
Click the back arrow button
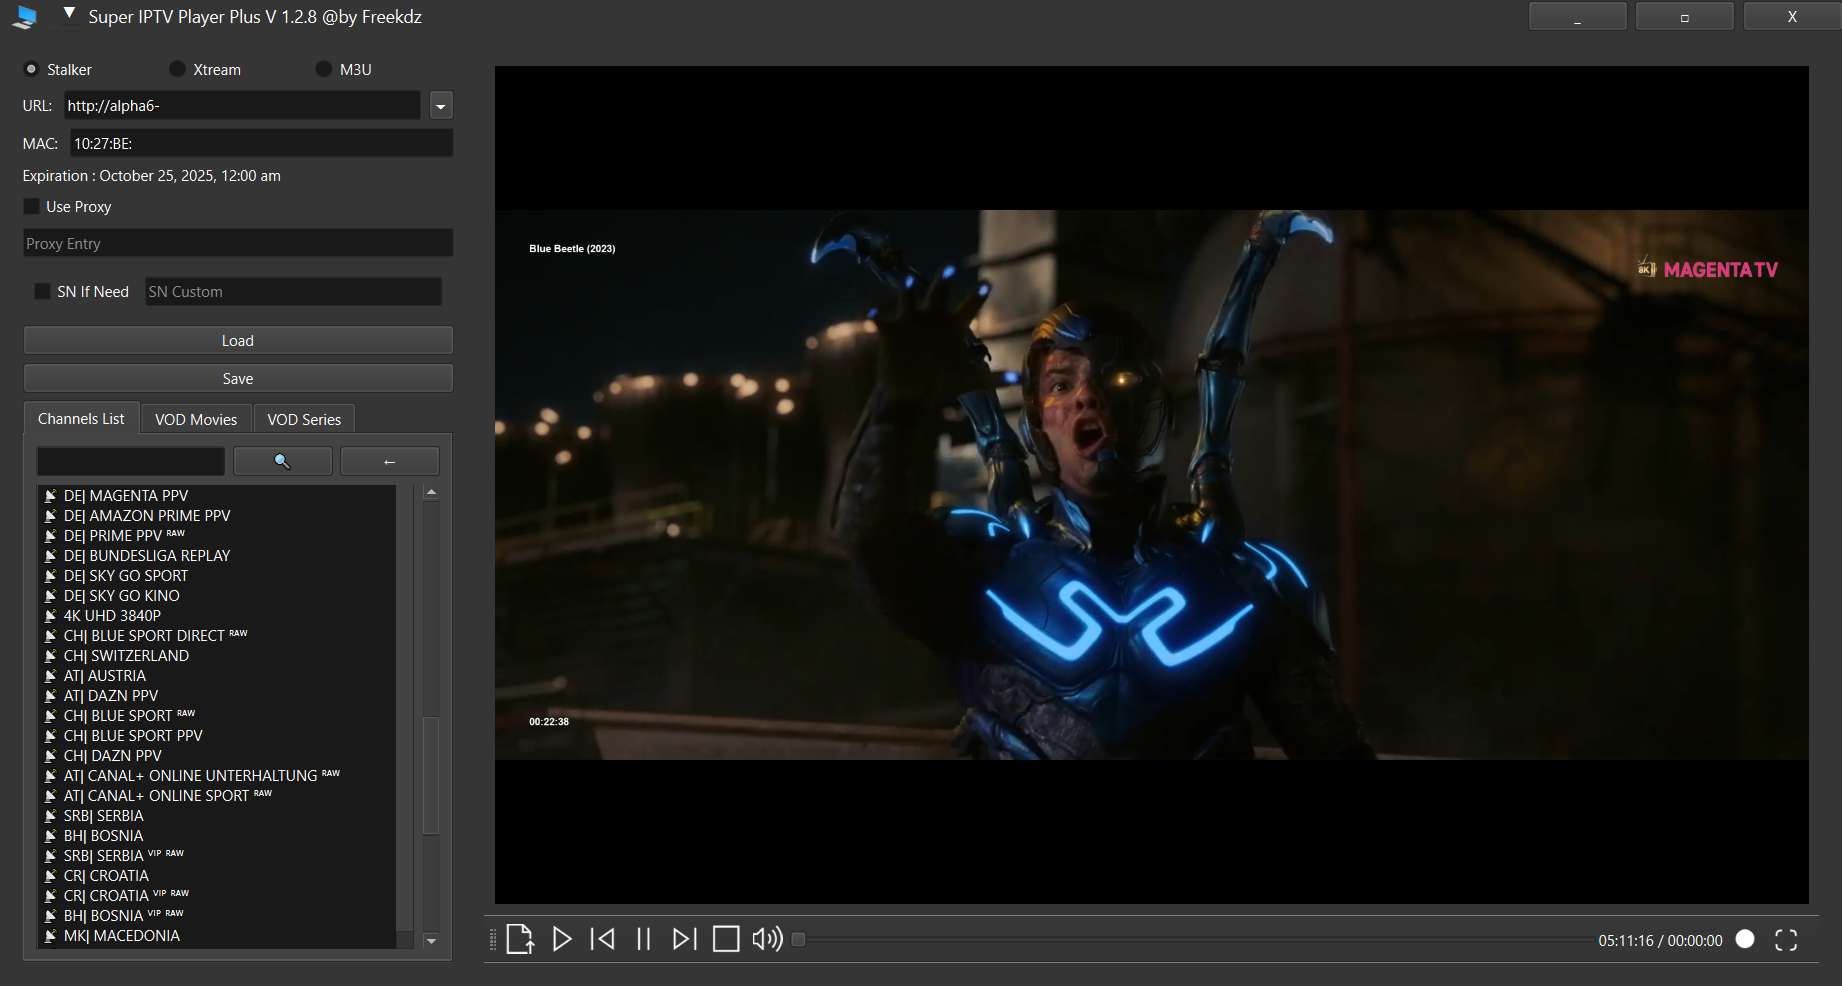point(390,461)
